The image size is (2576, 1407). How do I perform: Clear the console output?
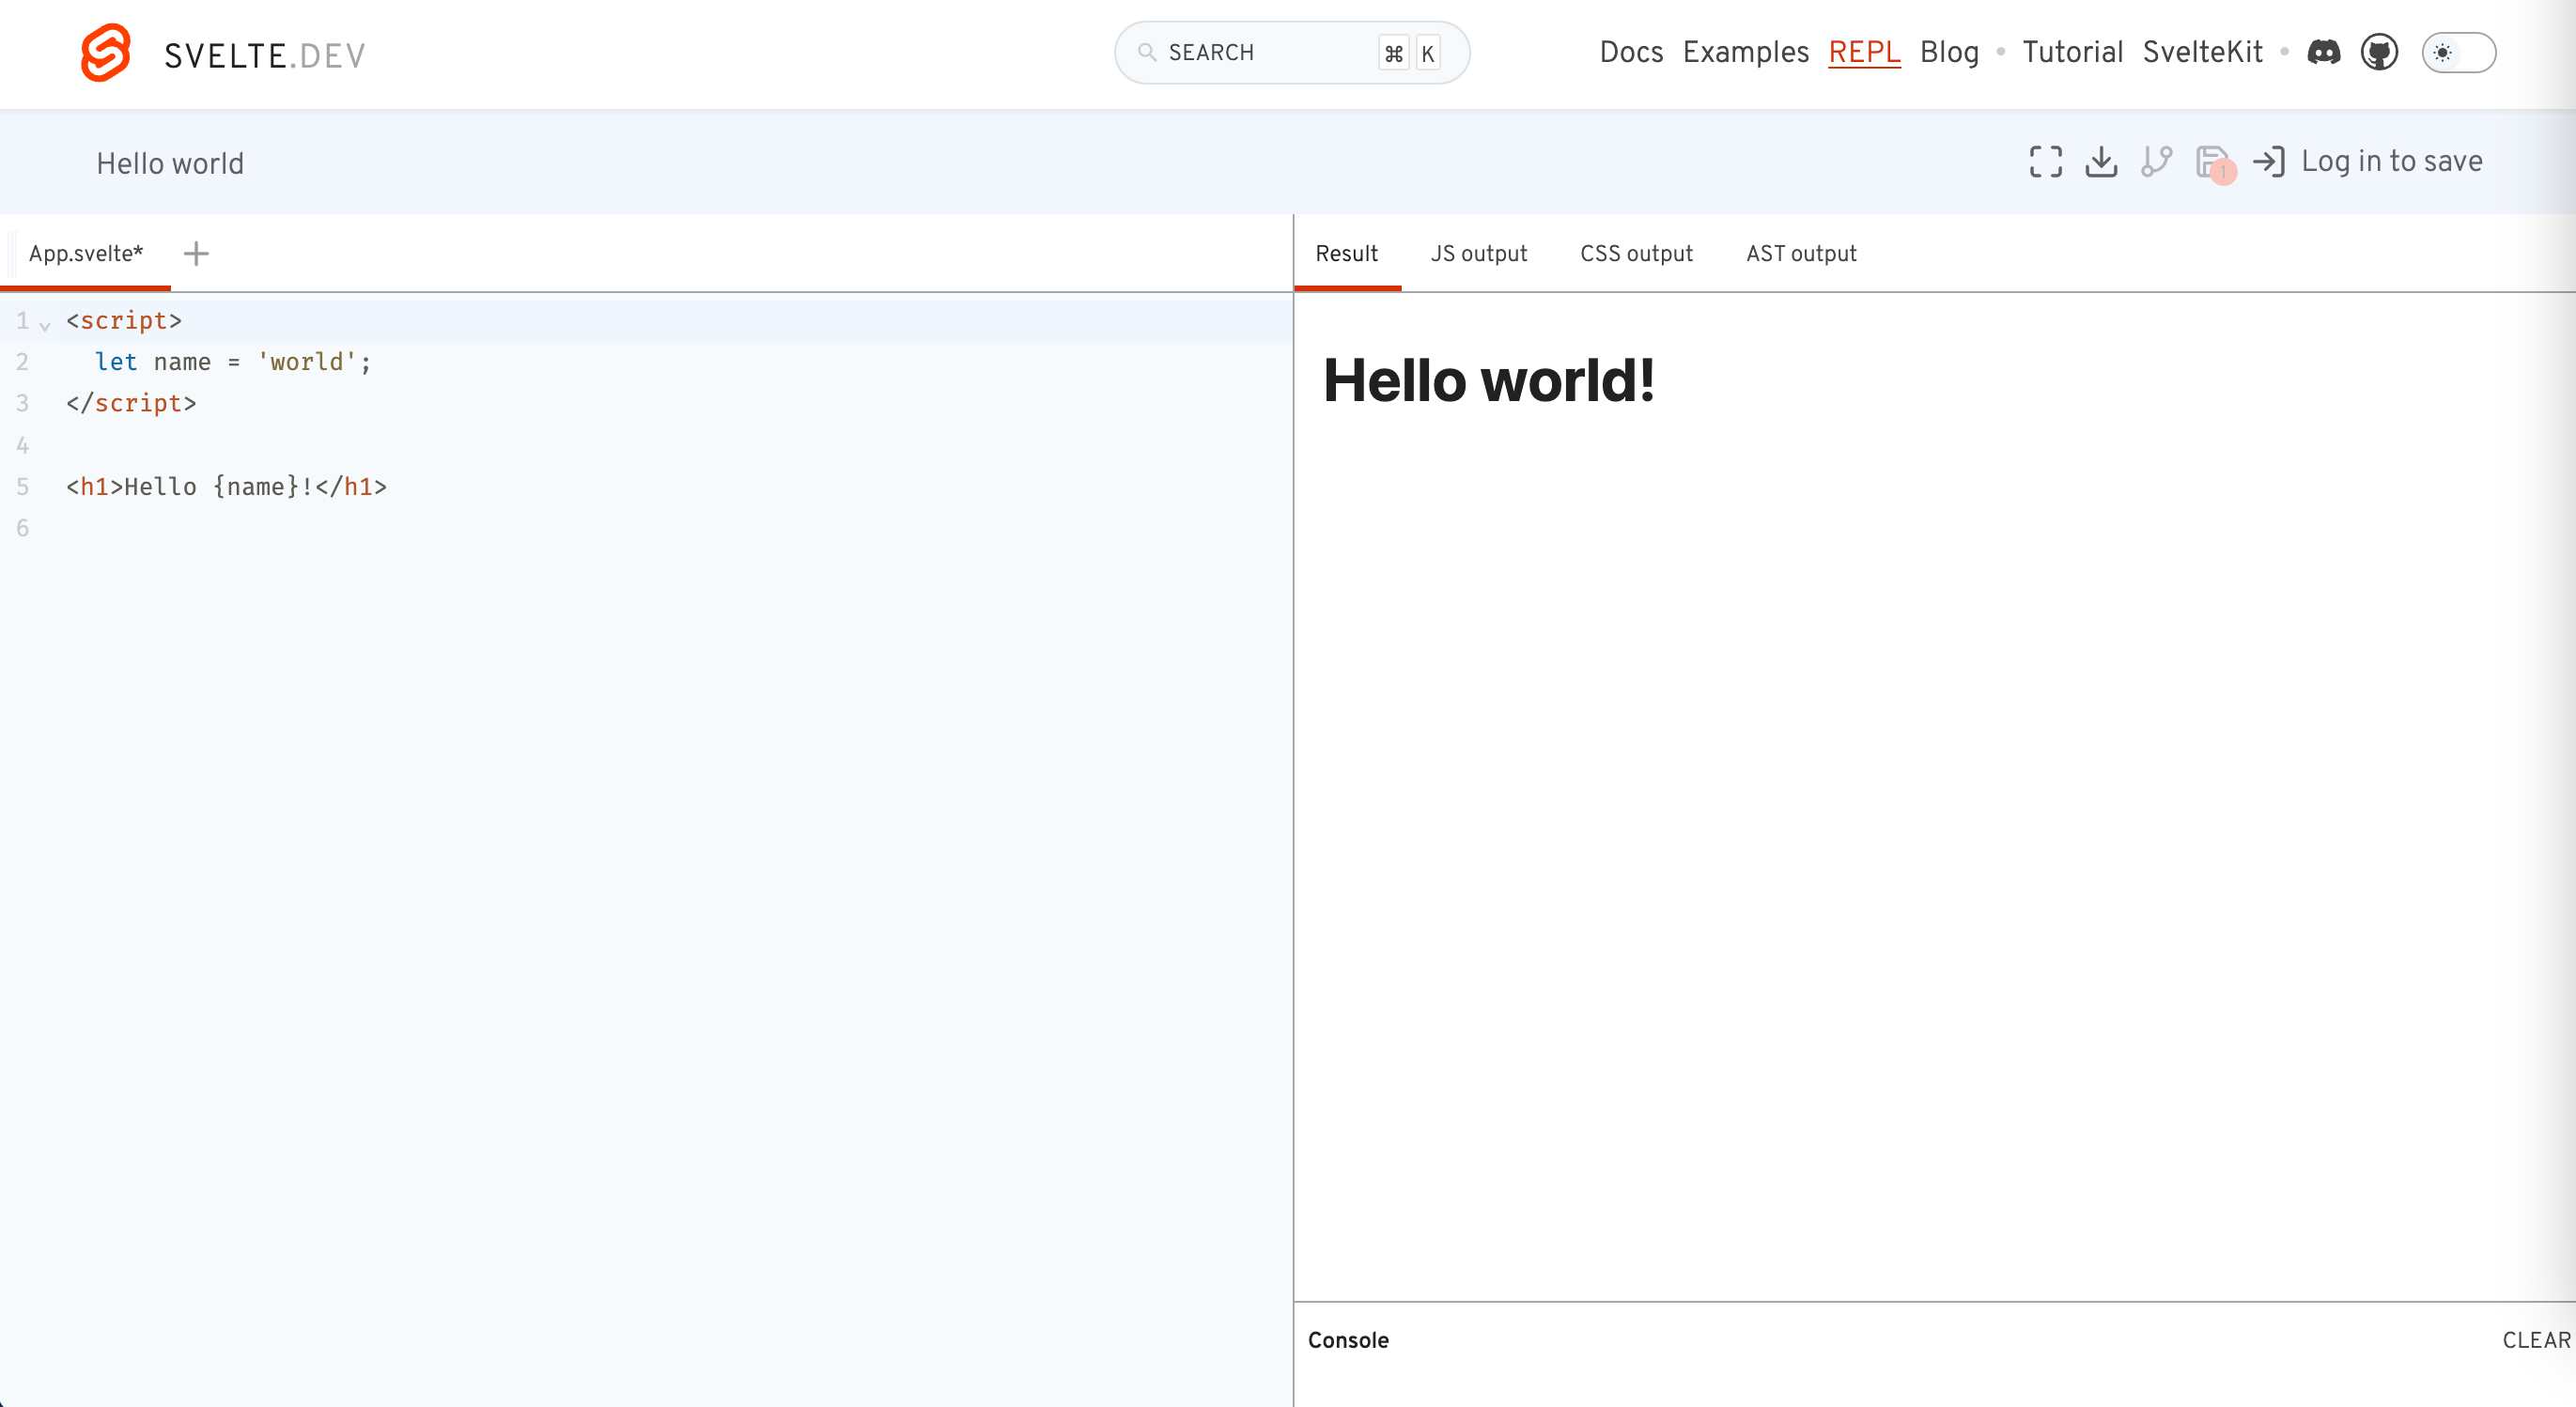(x=2535, y=1340)
